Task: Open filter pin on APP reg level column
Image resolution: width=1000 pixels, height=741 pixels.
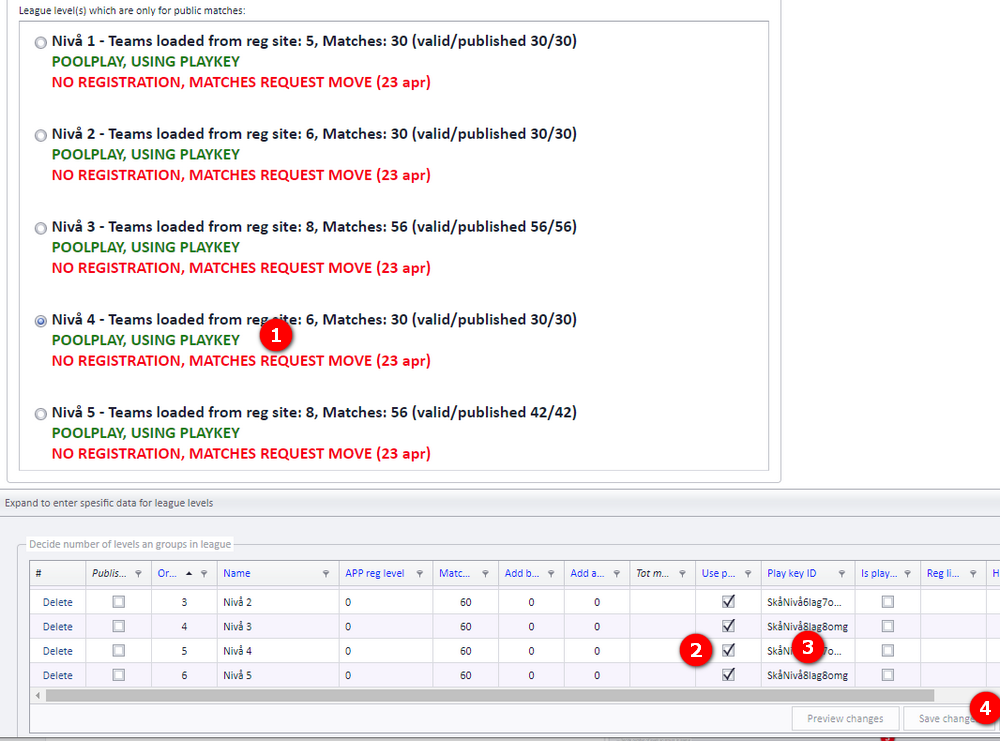Action: 420,574
